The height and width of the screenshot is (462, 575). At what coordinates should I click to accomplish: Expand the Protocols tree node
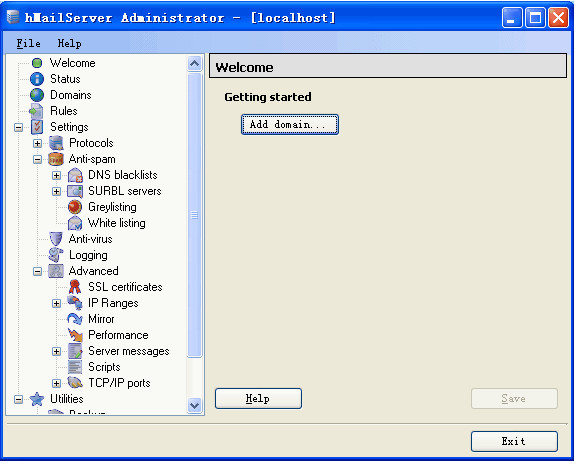(x=37, y=143)
